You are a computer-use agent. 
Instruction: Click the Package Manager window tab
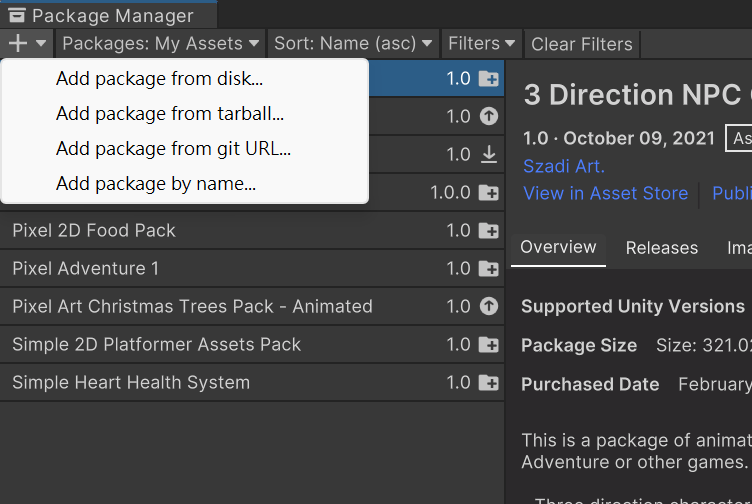(108, 15)
